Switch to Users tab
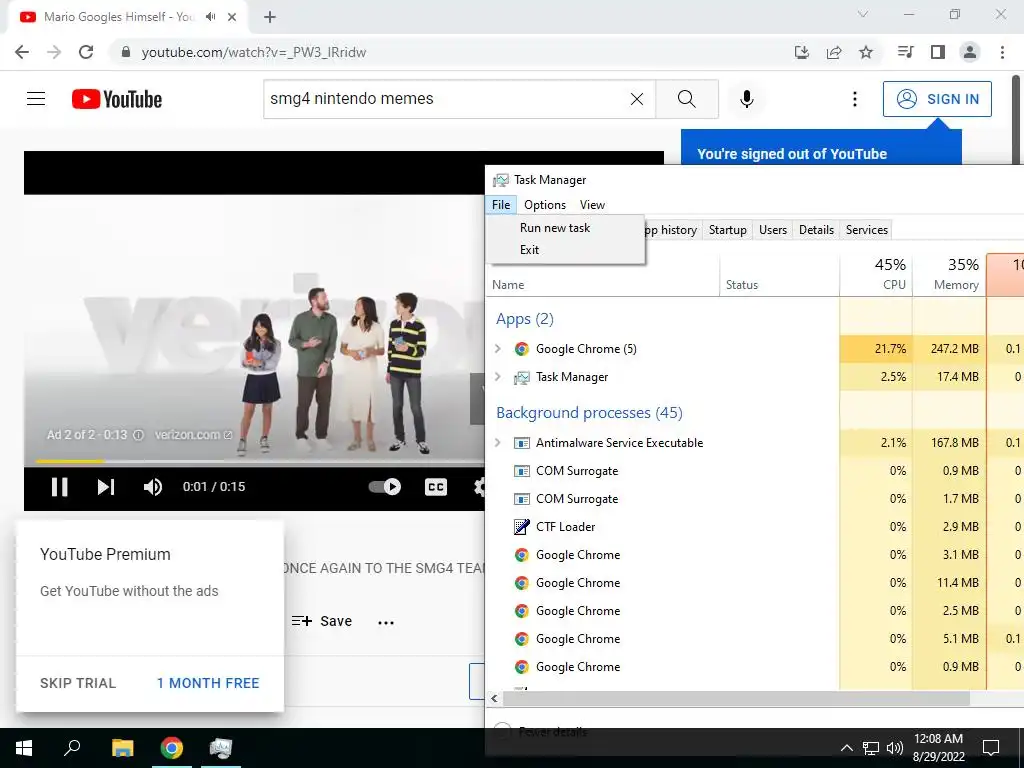 (x=773, y=230)
